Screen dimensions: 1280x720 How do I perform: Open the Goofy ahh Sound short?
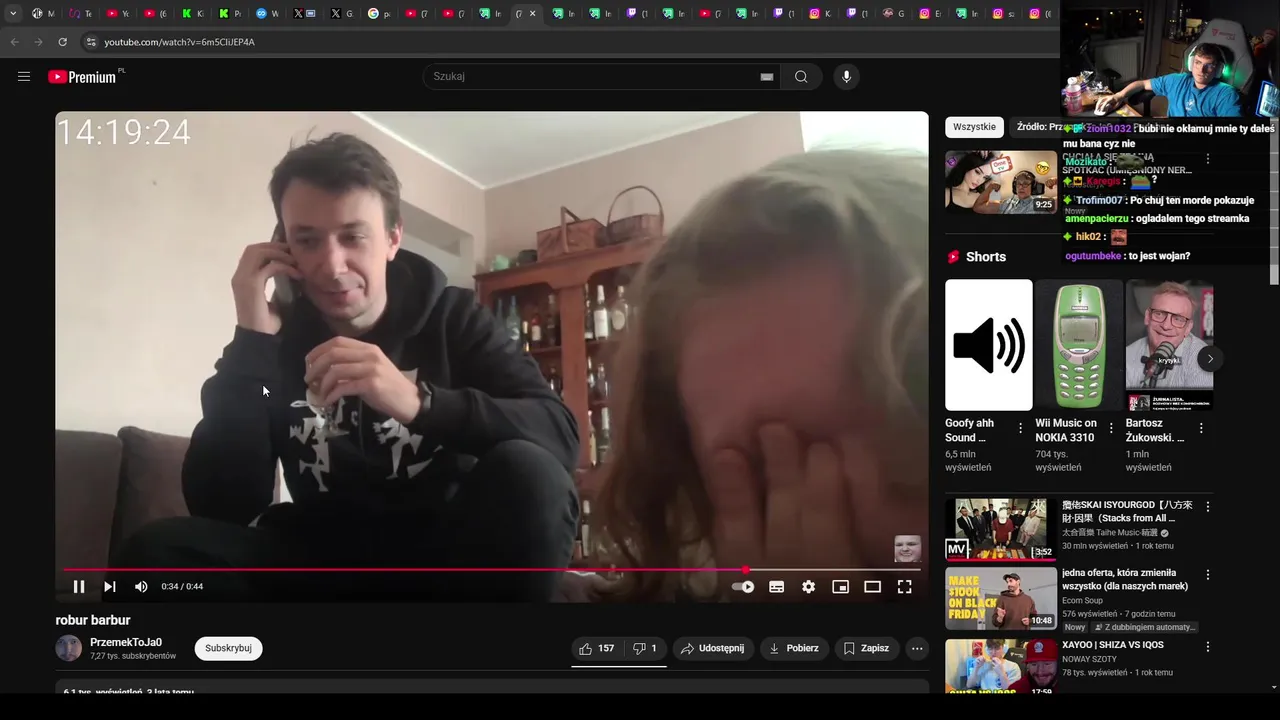click(989, 345)
